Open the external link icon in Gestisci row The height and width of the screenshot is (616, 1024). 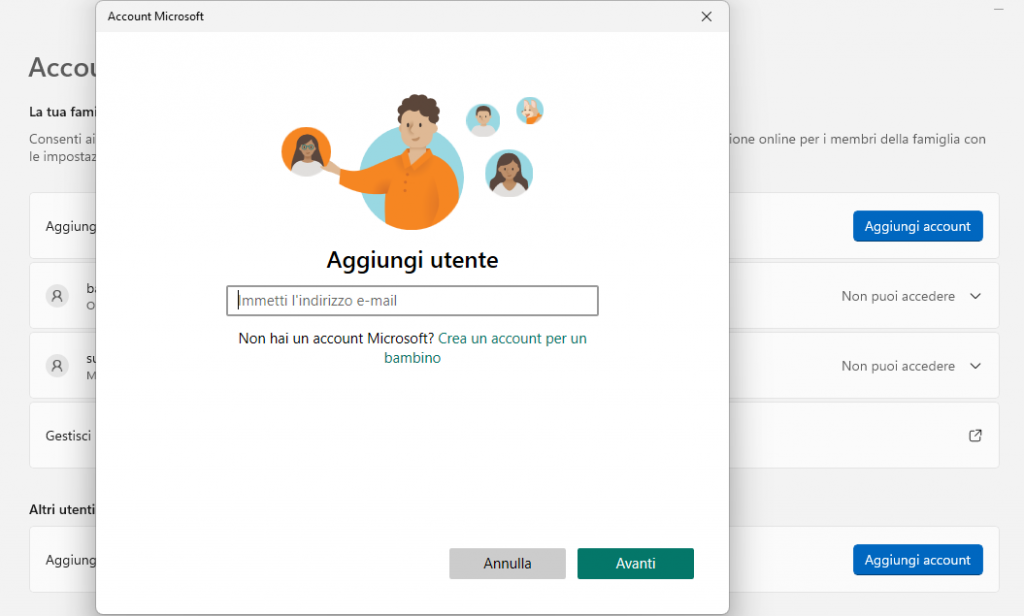point(975,436)
